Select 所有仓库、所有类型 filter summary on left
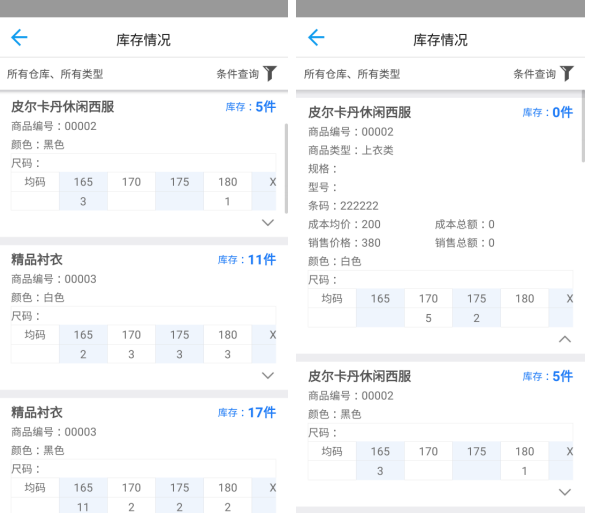Screen dimensions: 589x519 tap(55, 74)
